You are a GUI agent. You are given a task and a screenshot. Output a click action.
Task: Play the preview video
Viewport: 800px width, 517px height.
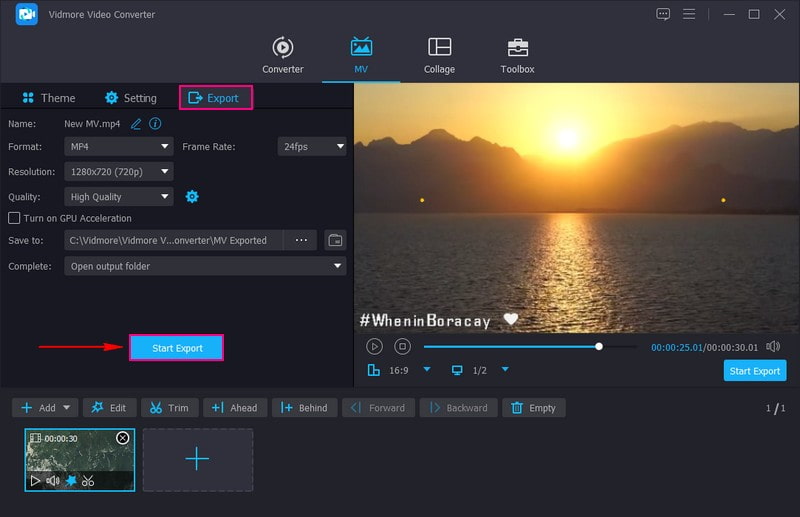(x=374, y=346)
